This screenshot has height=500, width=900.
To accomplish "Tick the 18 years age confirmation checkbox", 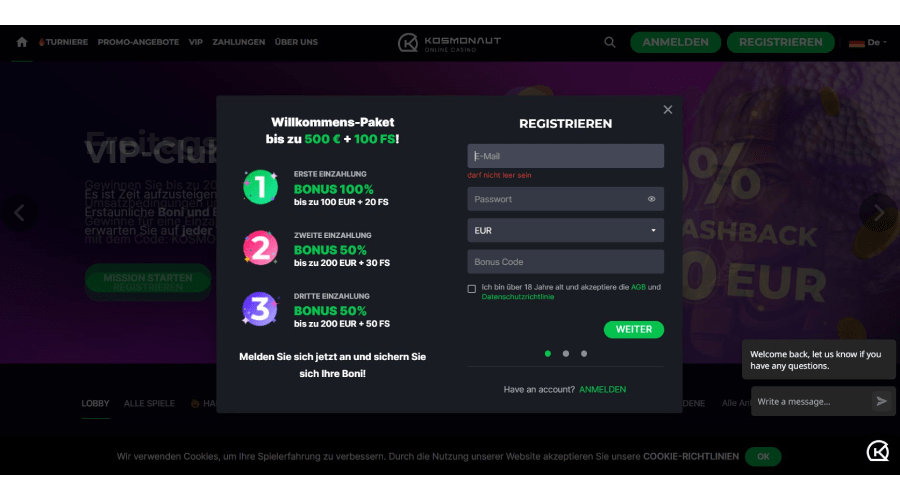I will pos(472,288).
